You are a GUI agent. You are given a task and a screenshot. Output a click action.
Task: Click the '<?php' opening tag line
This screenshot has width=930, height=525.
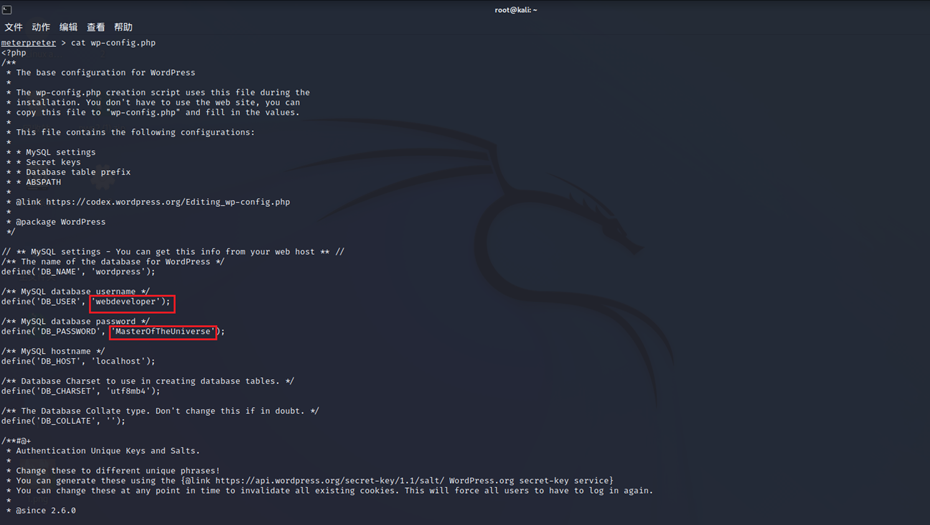coord(14,53)
